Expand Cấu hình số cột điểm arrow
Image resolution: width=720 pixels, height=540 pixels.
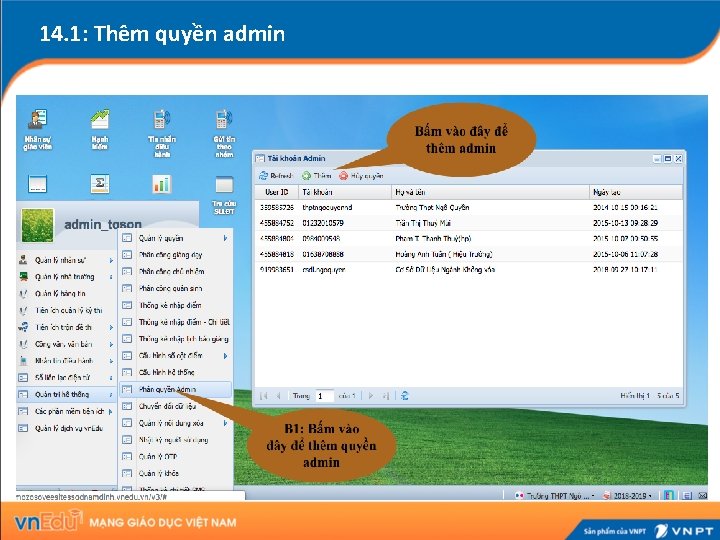[x=225, y=356]
